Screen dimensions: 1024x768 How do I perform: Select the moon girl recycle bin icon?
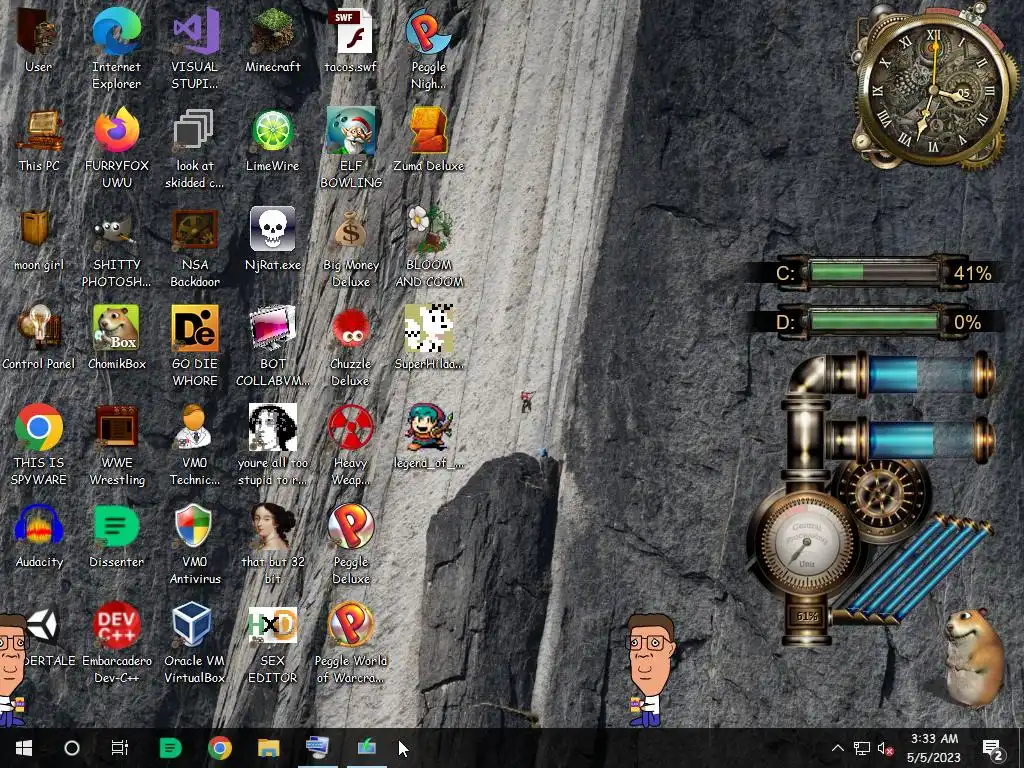[x=39, y=240]
